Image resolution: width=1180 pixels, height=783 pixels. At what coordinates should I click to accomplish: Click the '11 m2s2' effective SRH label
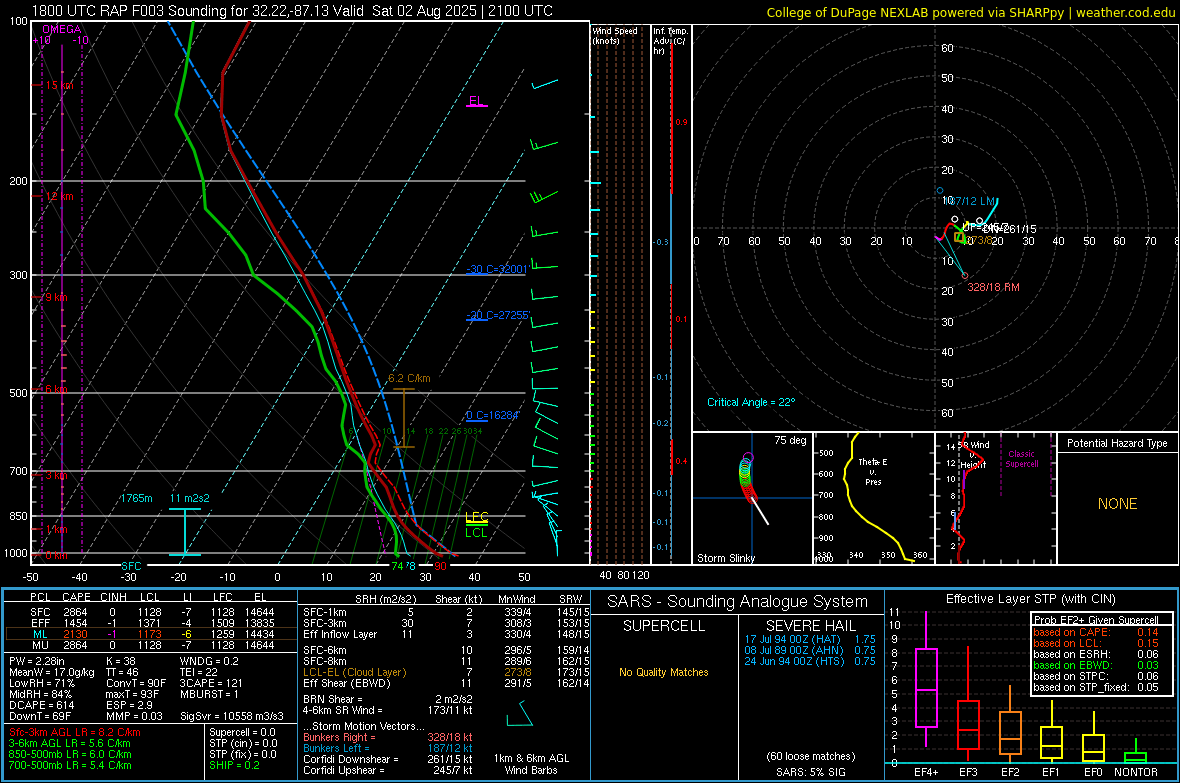[x=190, y=498]
